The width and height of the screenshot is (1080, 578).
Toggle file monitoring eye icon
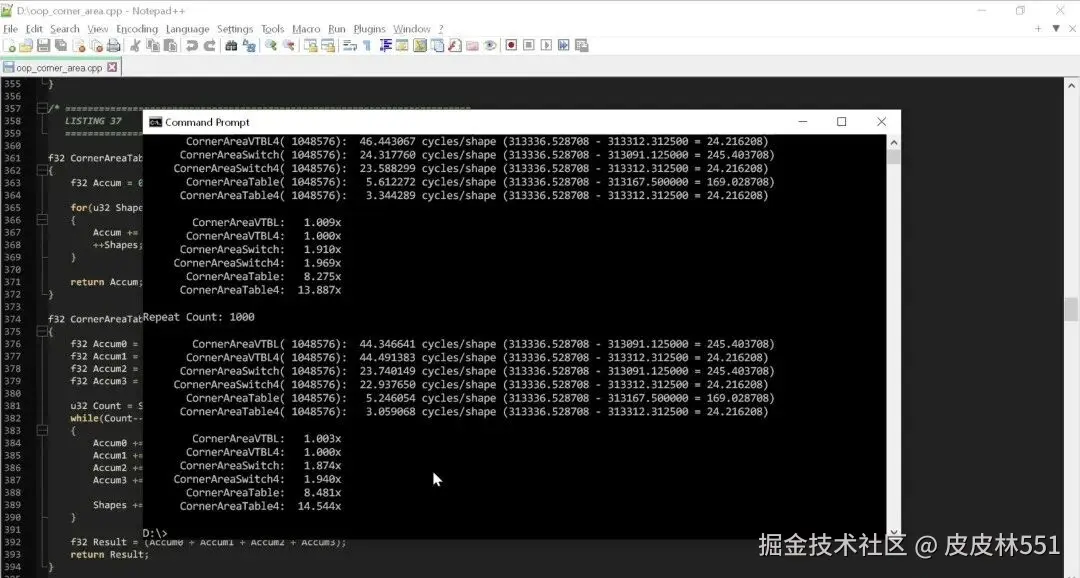490,45
